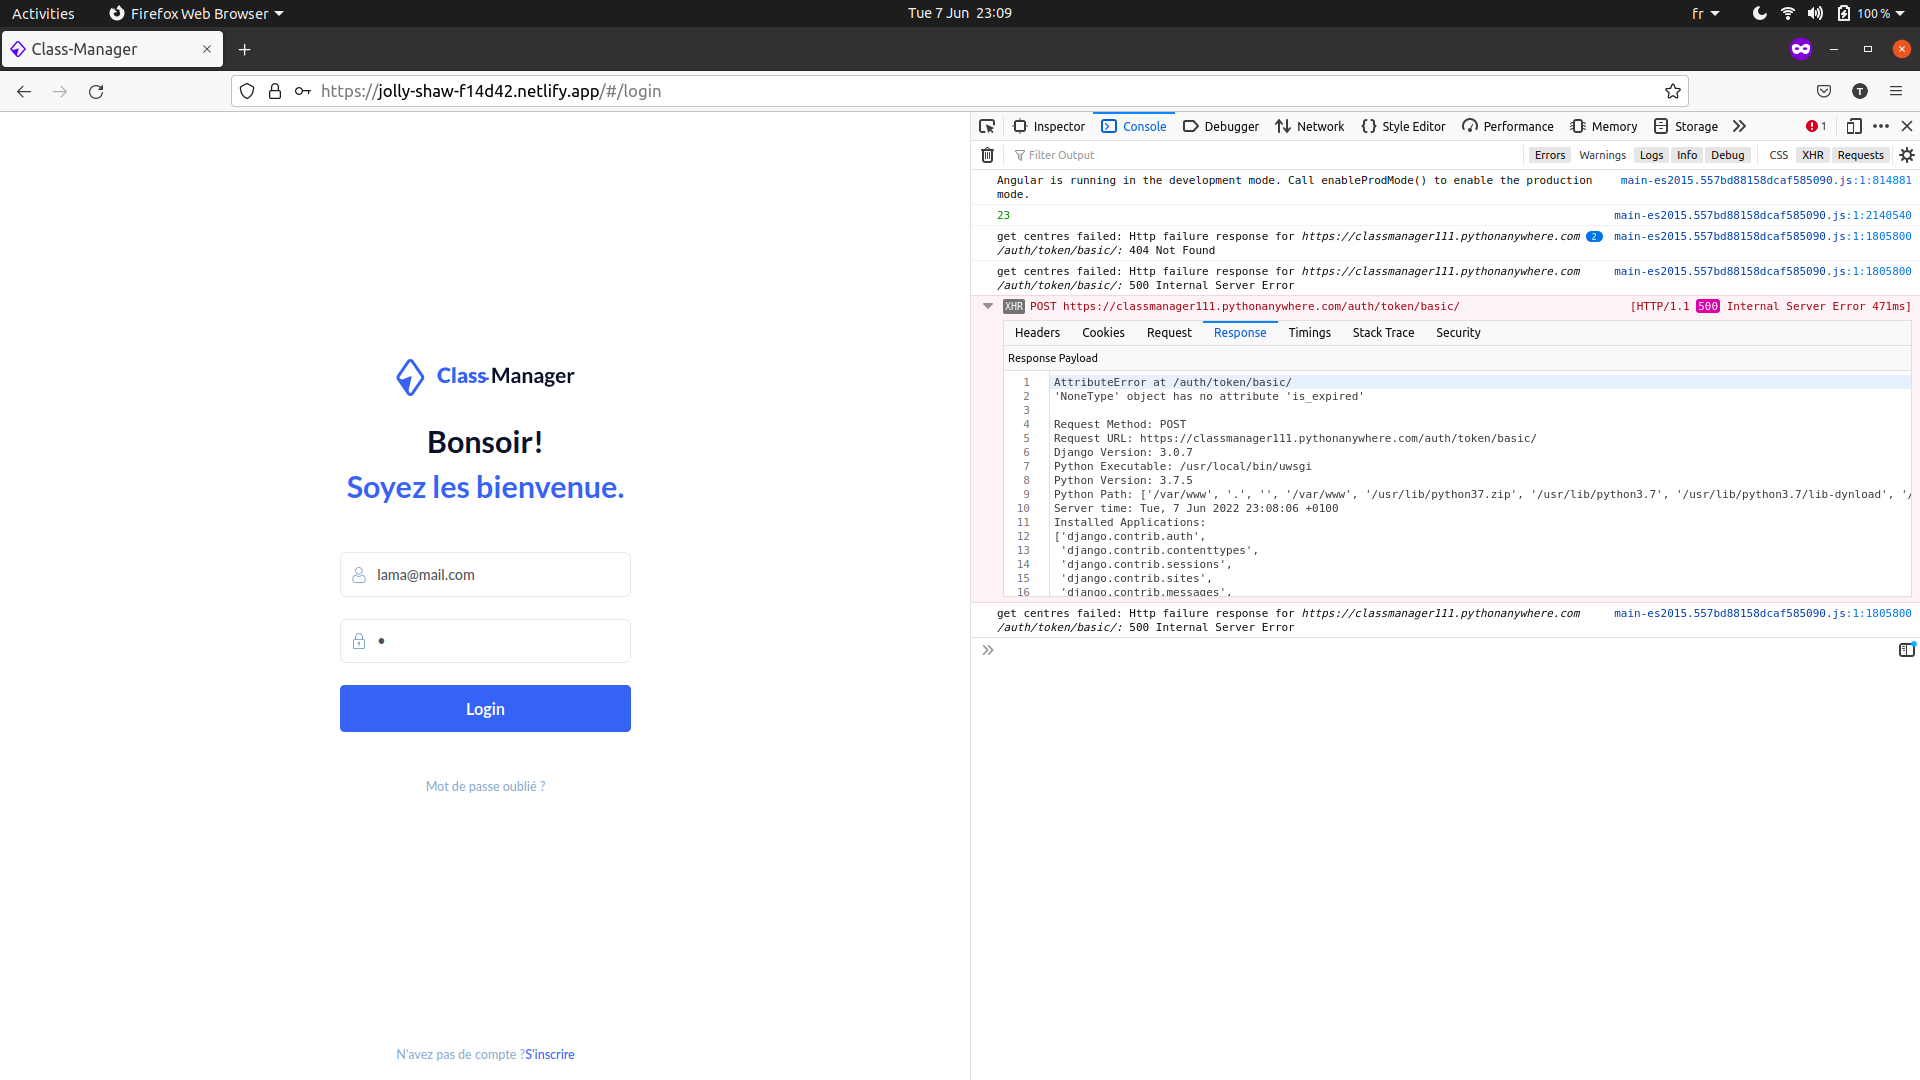
Task: Enable the XHR requests filter
Action: [x=1813, y=155]
